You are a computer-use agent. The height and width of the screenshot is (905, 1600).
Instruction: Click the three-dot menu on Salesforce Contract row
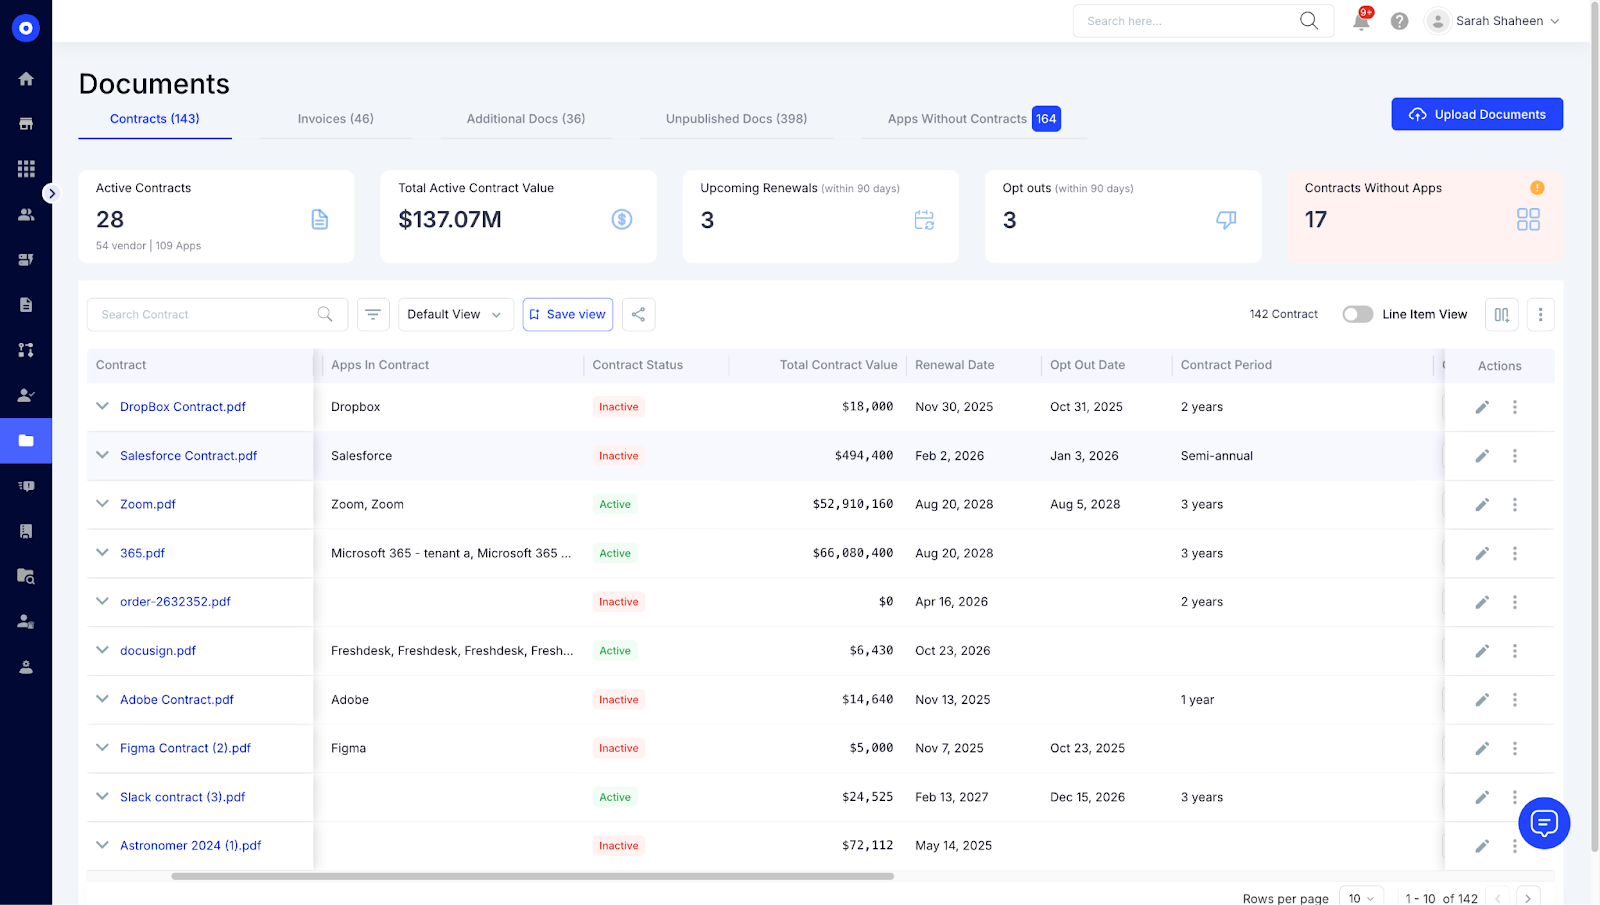[1515, 455]
